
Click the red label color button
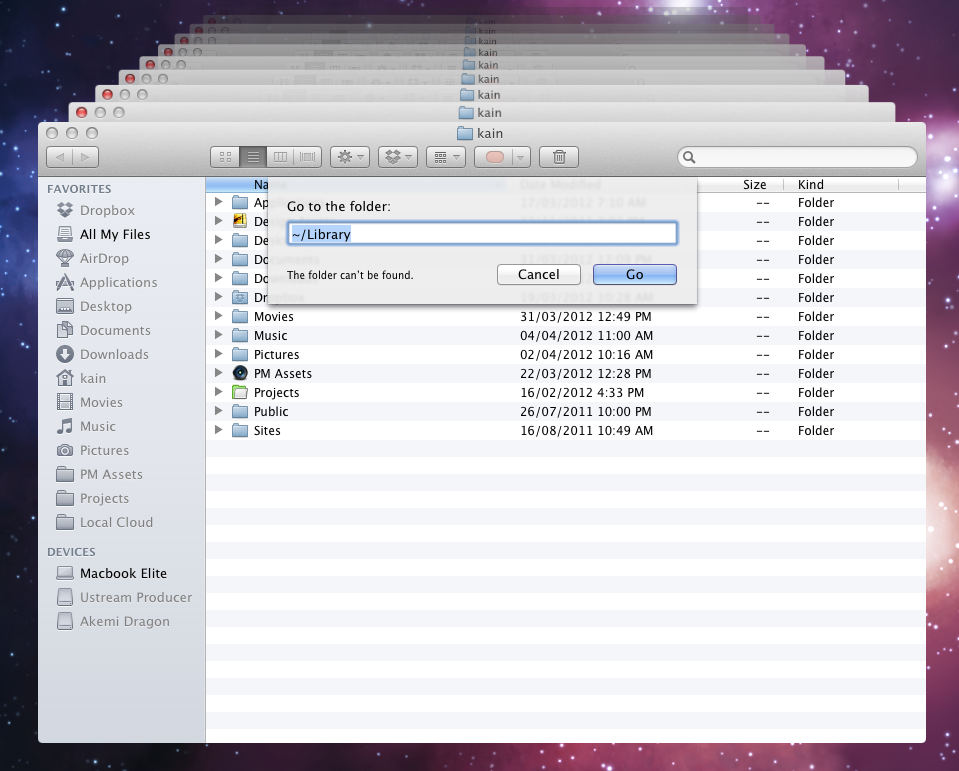[x=494, y=157]
